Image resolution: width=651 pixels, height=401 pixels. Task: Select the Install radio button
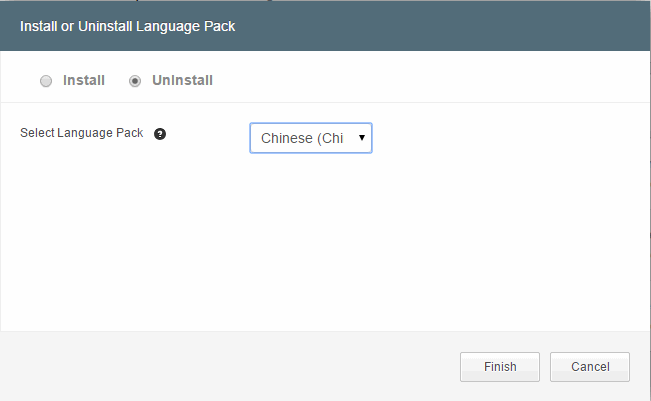click(x=46, y=81)
